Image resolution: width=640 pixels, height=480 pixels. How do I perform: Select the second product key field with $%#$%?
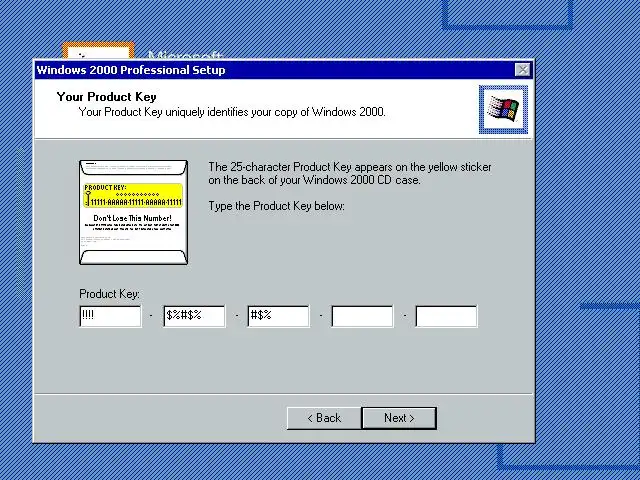coord(194,316)
